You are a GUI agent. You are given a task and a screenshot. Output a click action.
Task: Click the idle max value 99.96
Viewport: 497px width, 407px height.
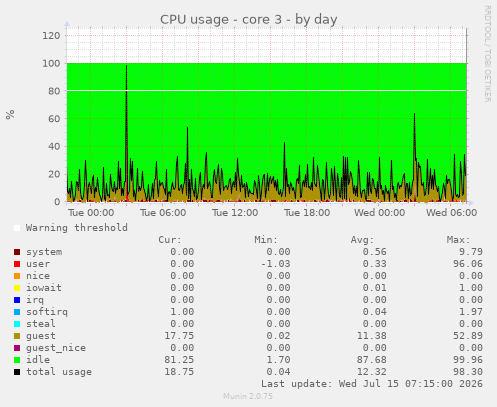coord(468,360)
